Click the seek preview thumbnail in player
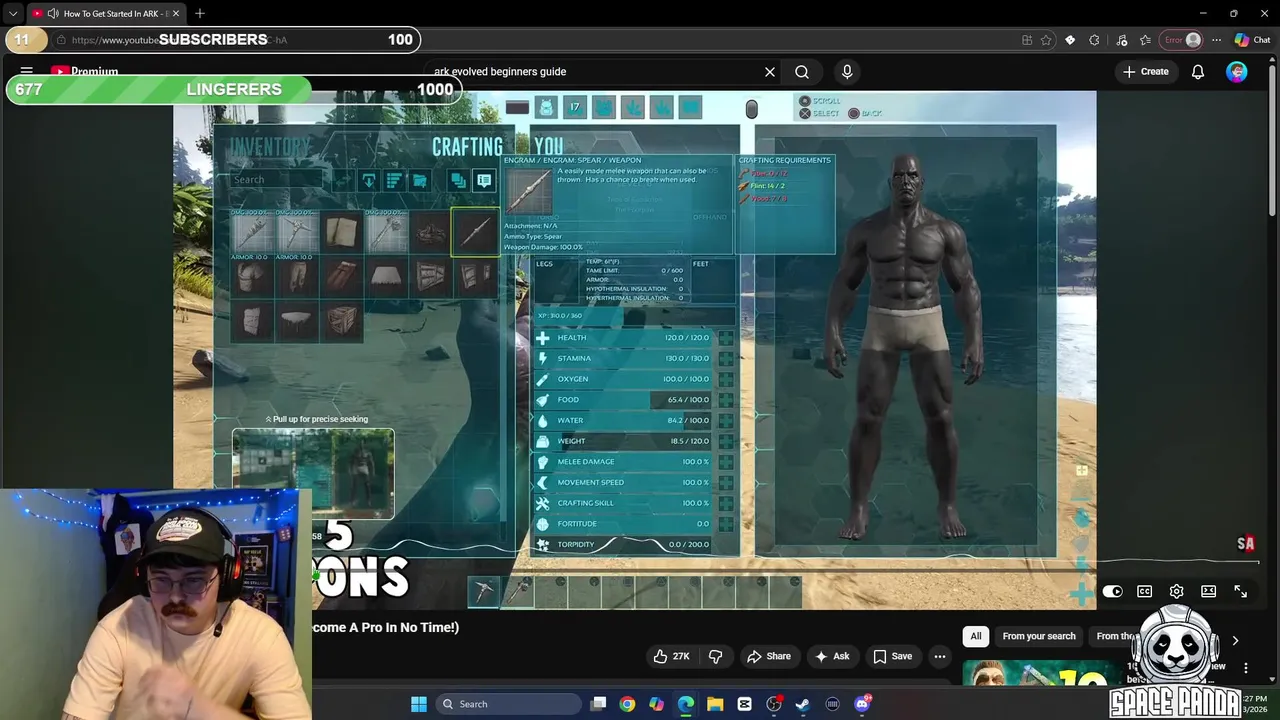This screenshot has width=1280, height=720. (313, 473)
